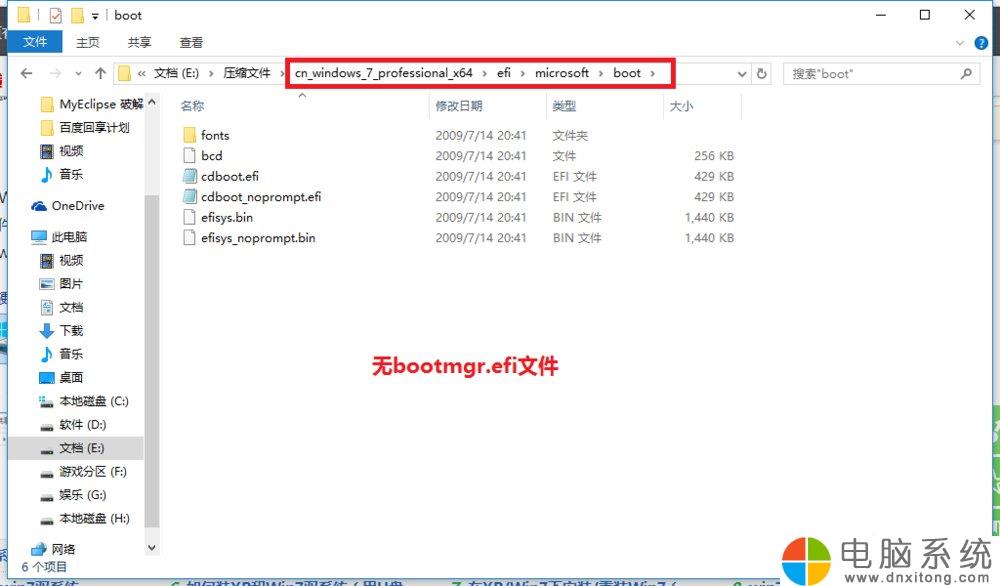Viewport: 1000px width, 586px height.
Task: Click the search magnifier icon
Action: click(966, 74)
